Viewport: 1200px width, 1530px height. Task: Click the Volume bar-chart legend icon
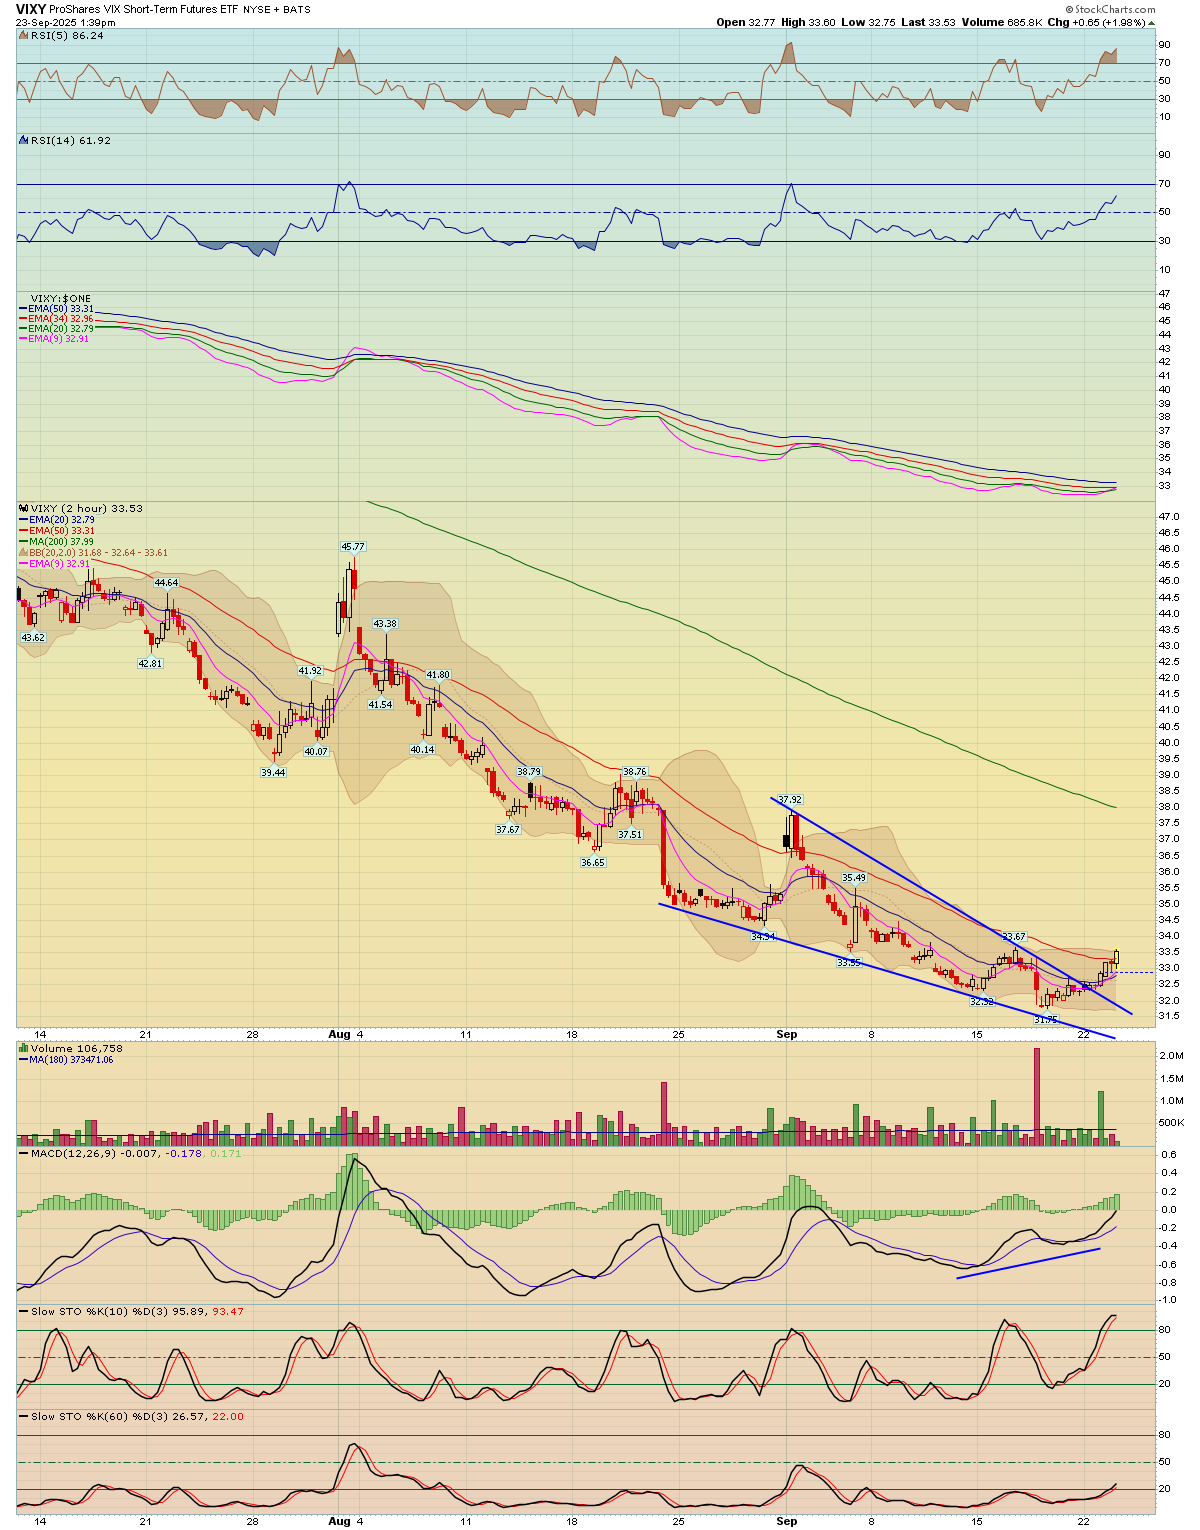[x=24, y=1049]
